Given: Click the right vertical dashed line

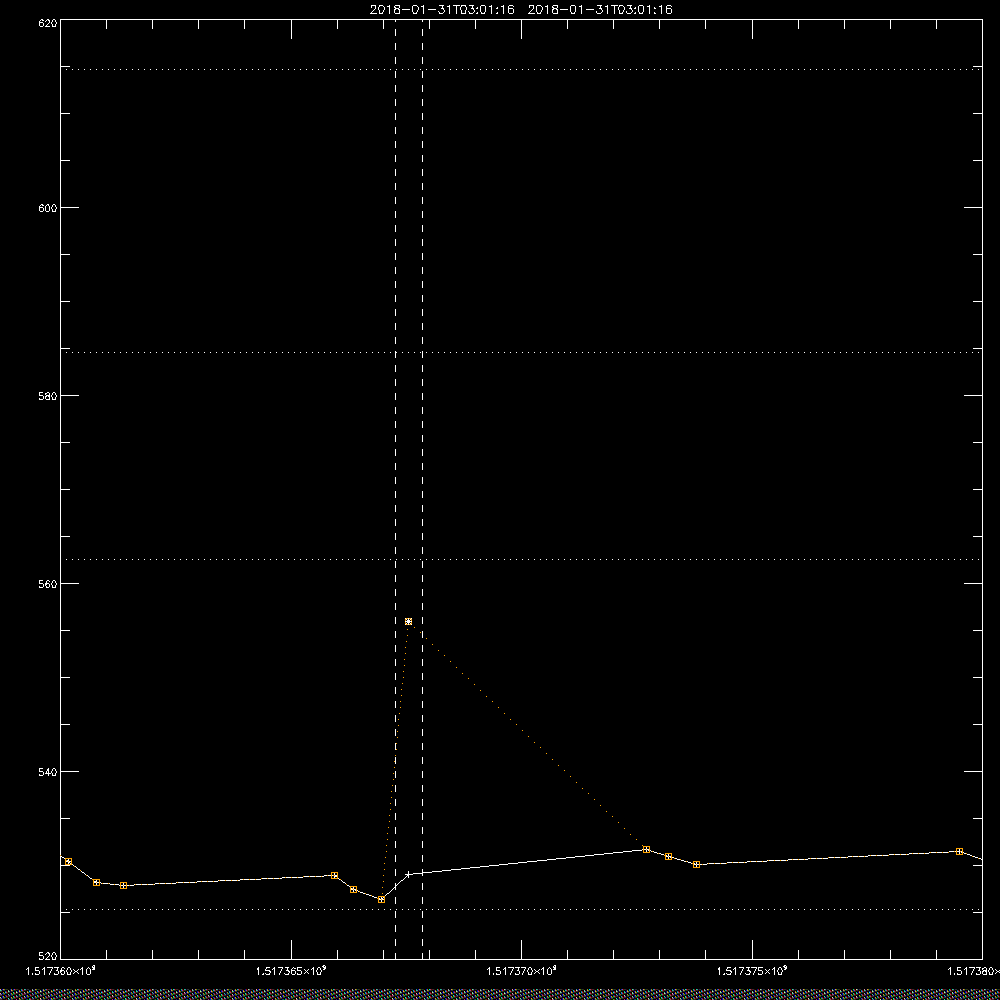Looking at the screenshot, I should coord(422,489).
